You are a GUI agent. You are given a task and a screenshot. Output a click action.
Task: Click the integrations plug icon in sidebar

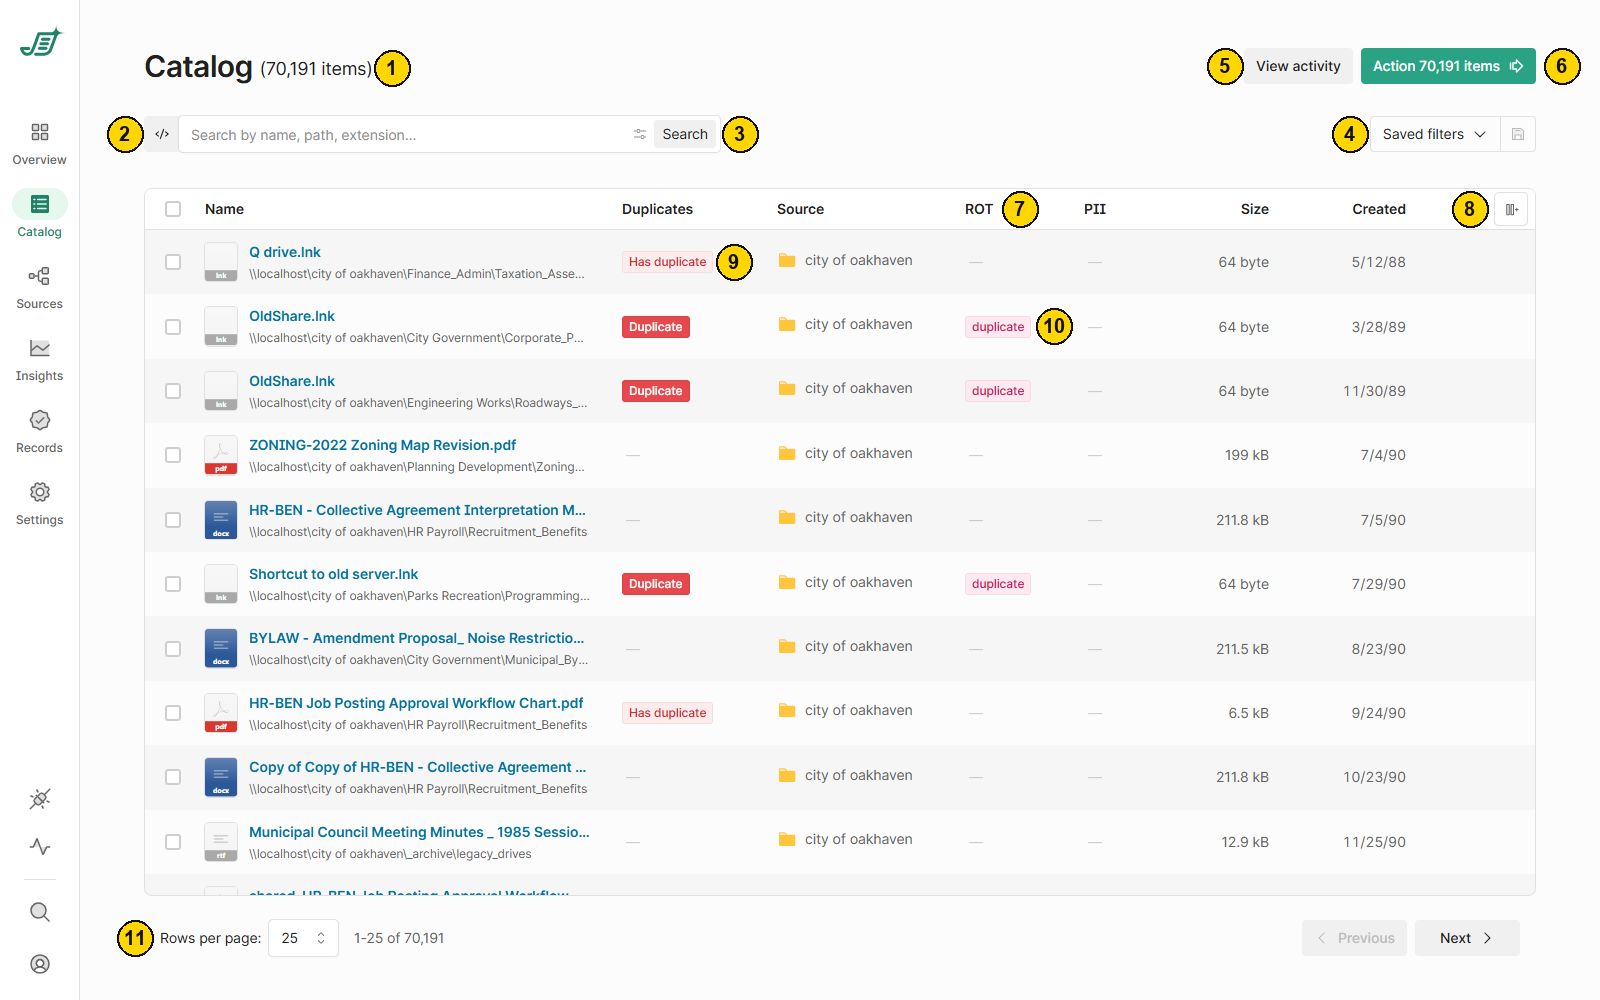(x=40, y=799)
